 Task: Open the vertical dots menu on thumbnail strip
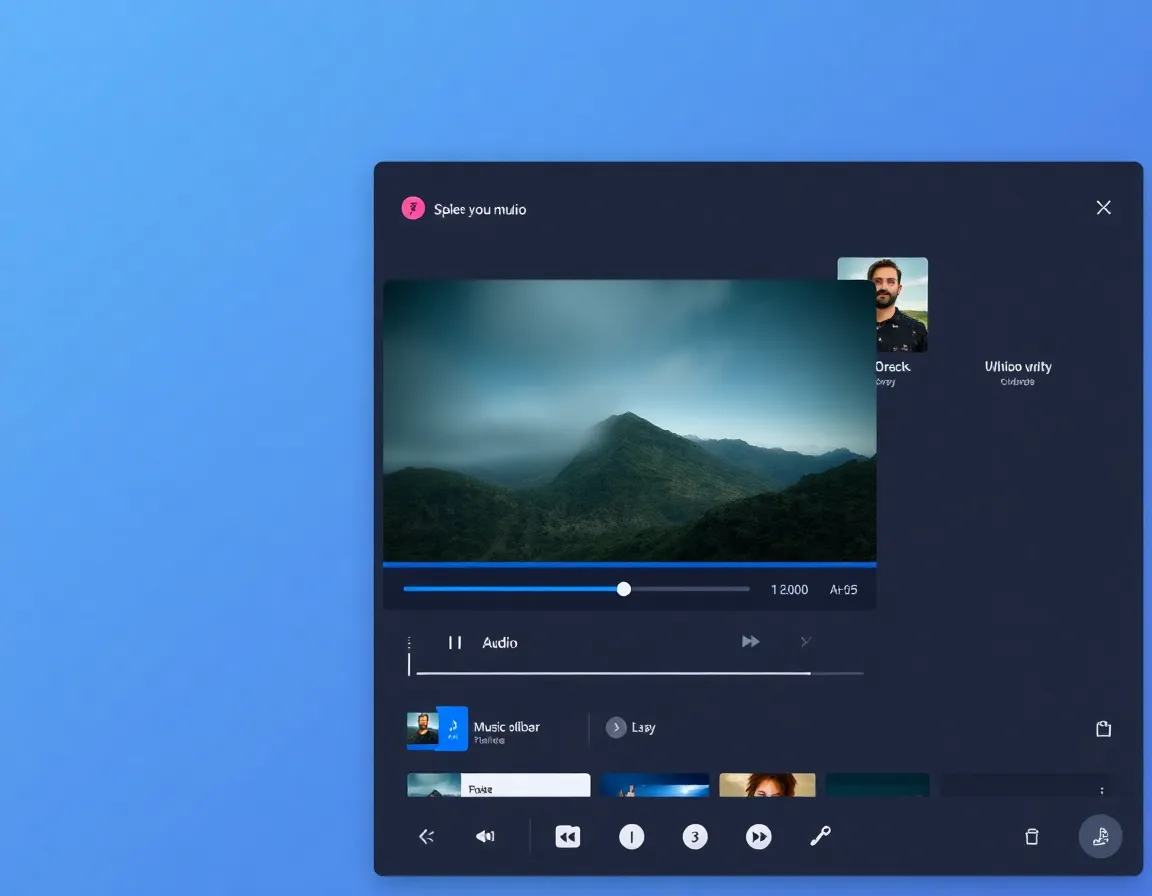[1102, 790]
